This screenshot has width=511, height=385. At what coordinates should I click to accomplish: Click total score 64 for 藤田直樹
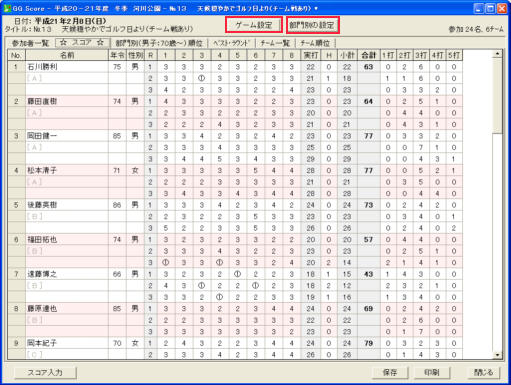[368, 101]
